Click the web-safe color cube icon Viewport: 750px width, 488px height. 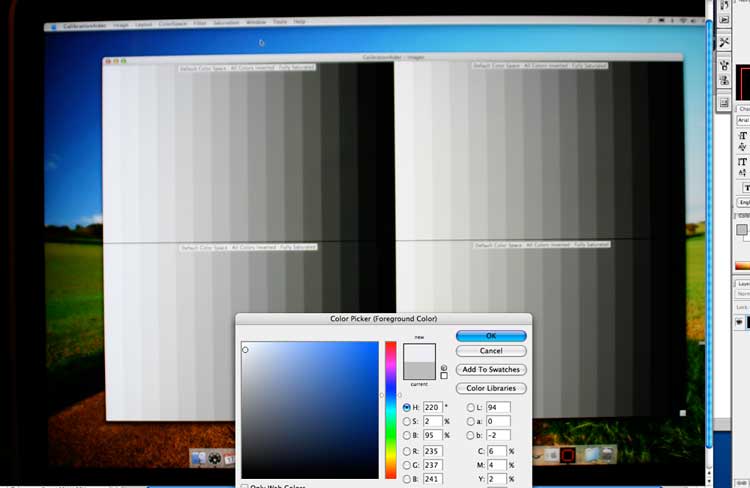pos(444,368)
